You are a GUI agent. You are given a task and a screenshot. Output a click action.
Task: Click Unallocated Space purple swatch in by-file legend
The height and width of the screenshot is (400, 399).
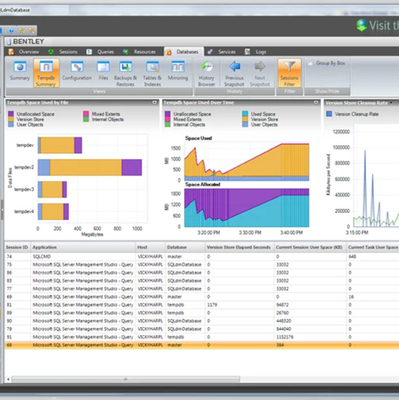point(11,114)
